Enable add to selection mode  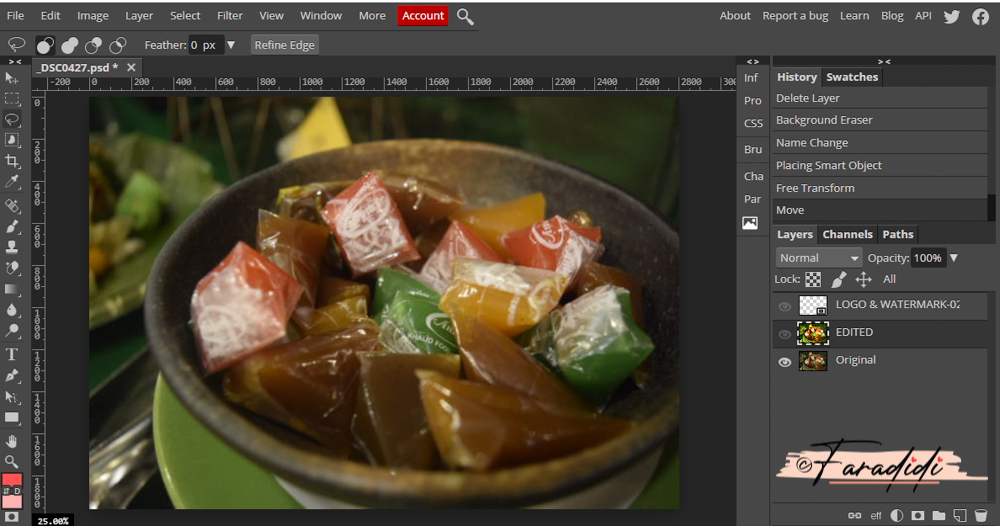pyautogui.click(x=70, y=45)
